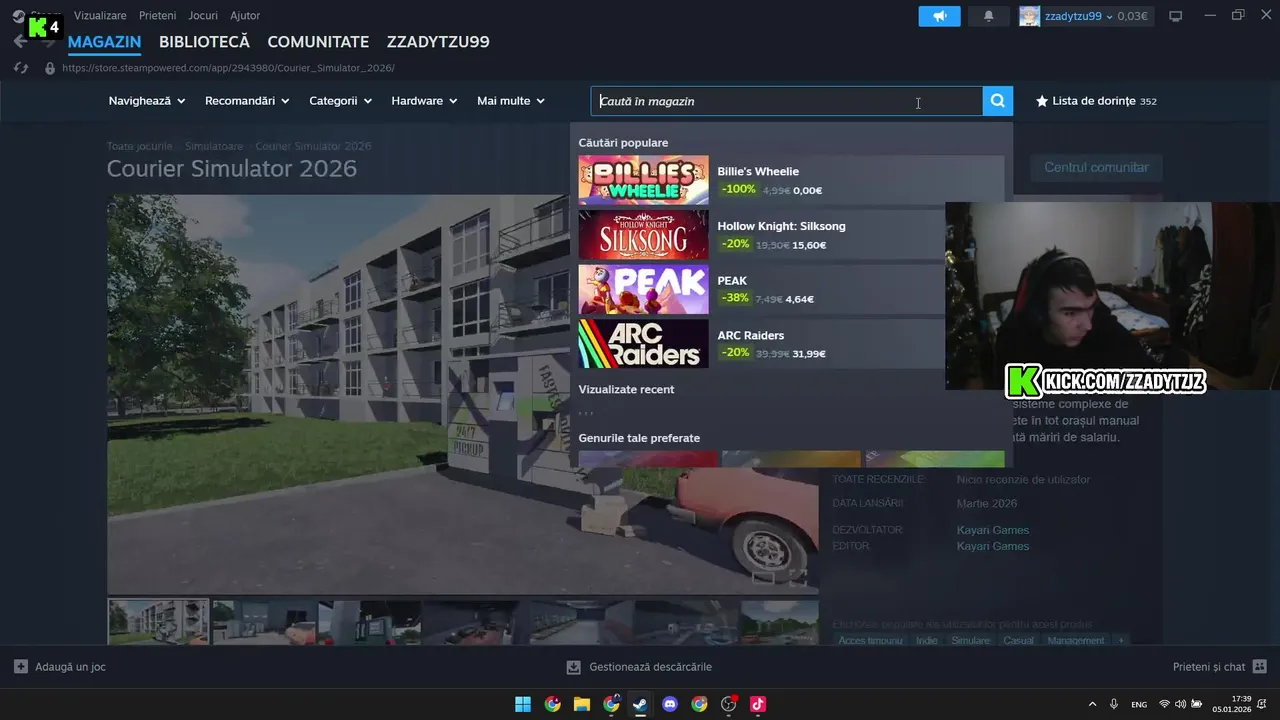Open the notifications bell
Image resolution: width=1280 pixels, height=720 pixels.
[989, 16]
